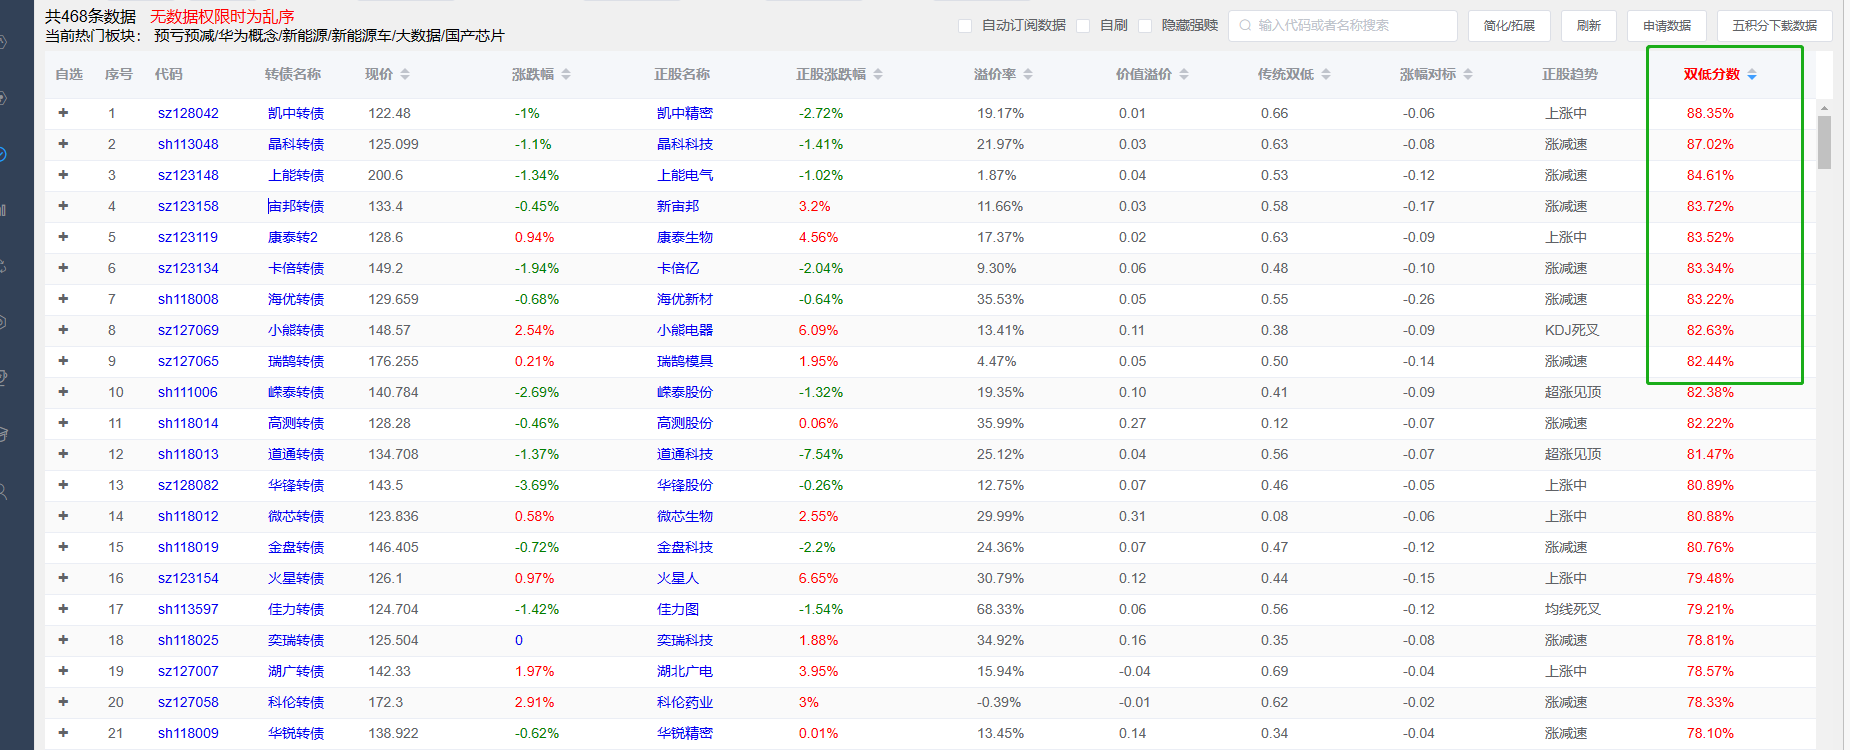Add sh113597 佳力转债 via plus icon
Screen dimensions: 1850x750
pyautogui.click(x=63, y=609)
